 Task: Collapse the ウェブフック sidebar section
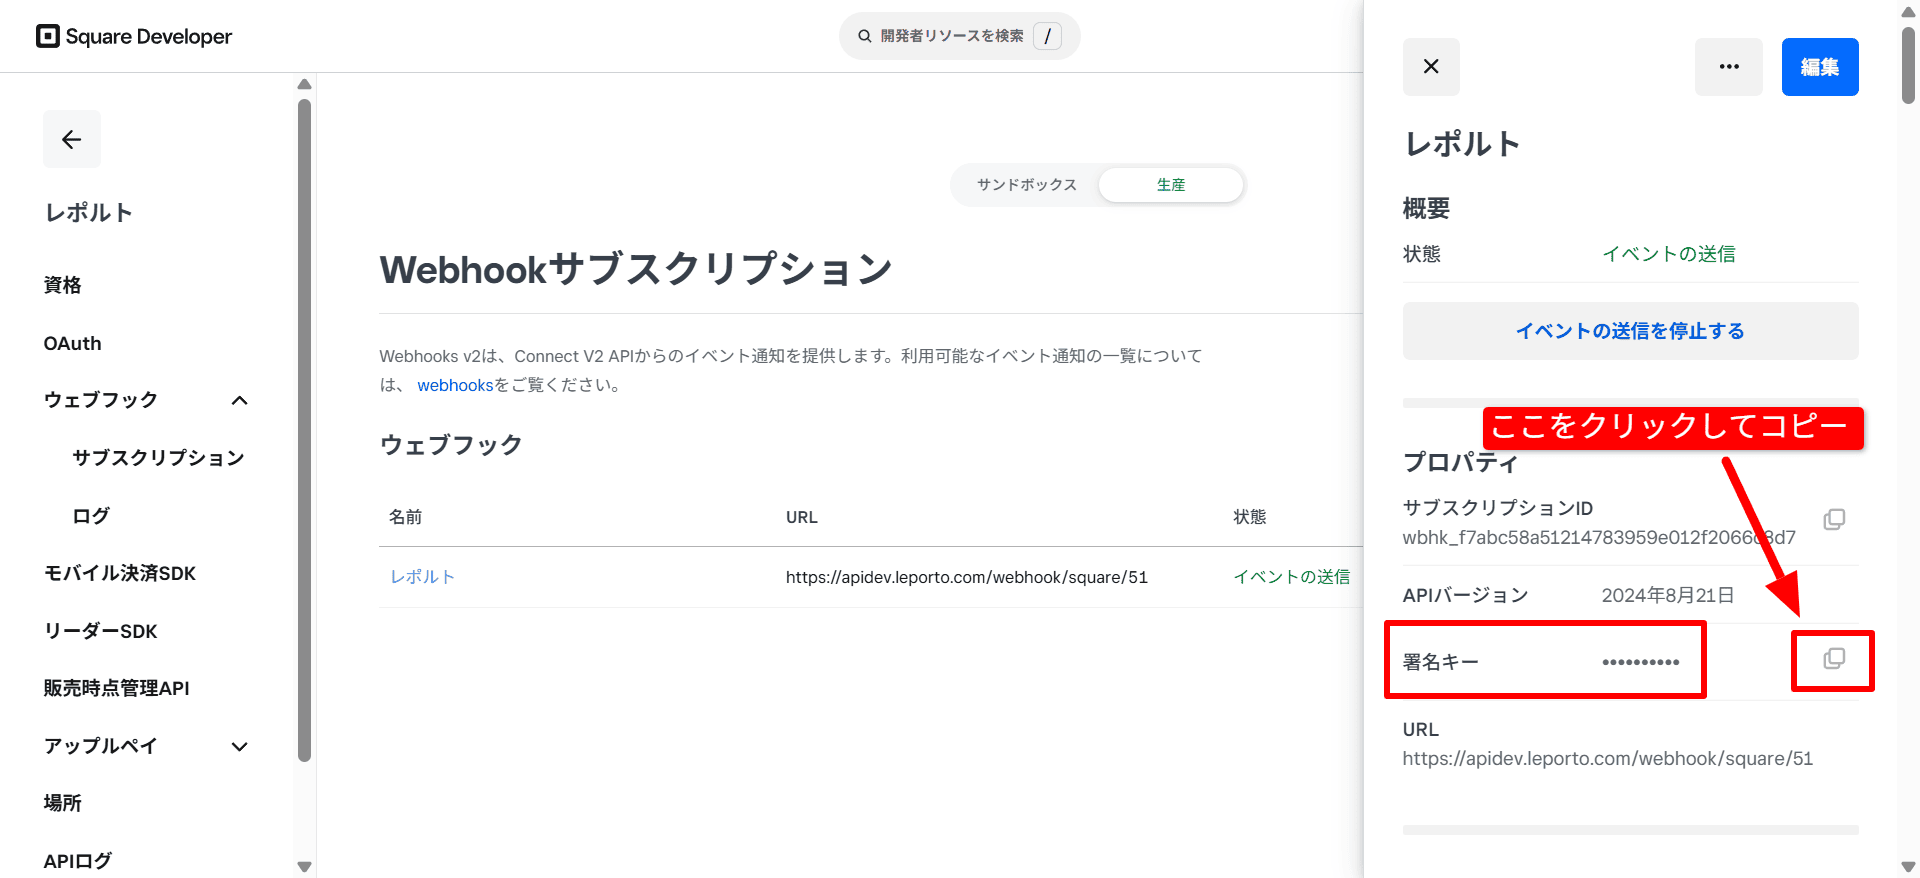point(239,400)
